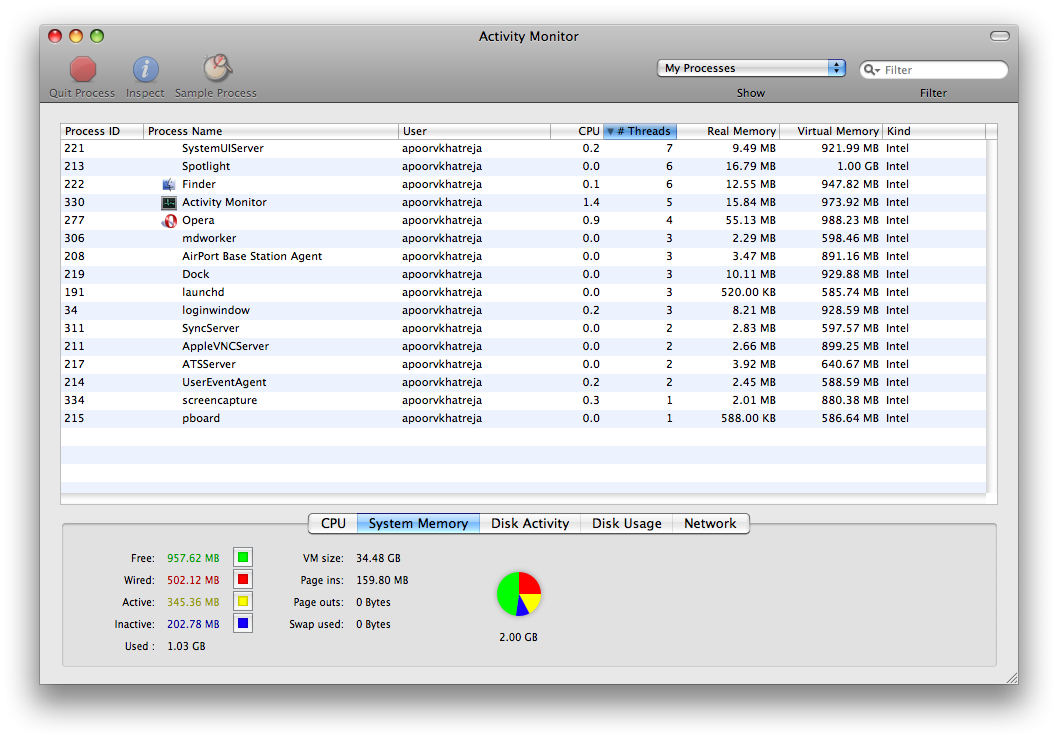Click the Filter magnifying glass icon
This screenshot has height=739, width=1058.
(871, 70)
